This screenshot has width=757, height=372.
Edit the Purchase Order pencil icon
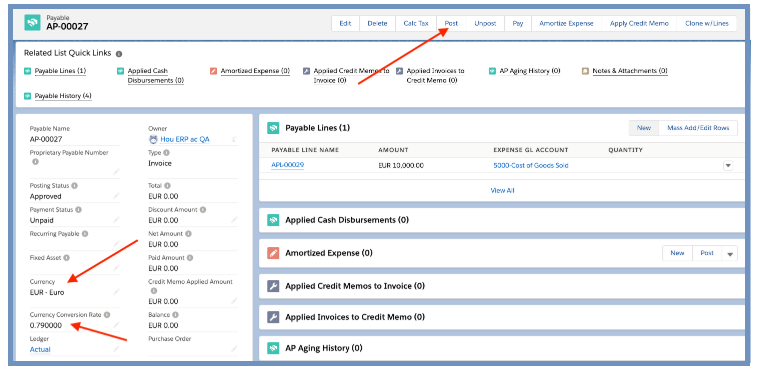pyautogui.click(x=234, y=349)
